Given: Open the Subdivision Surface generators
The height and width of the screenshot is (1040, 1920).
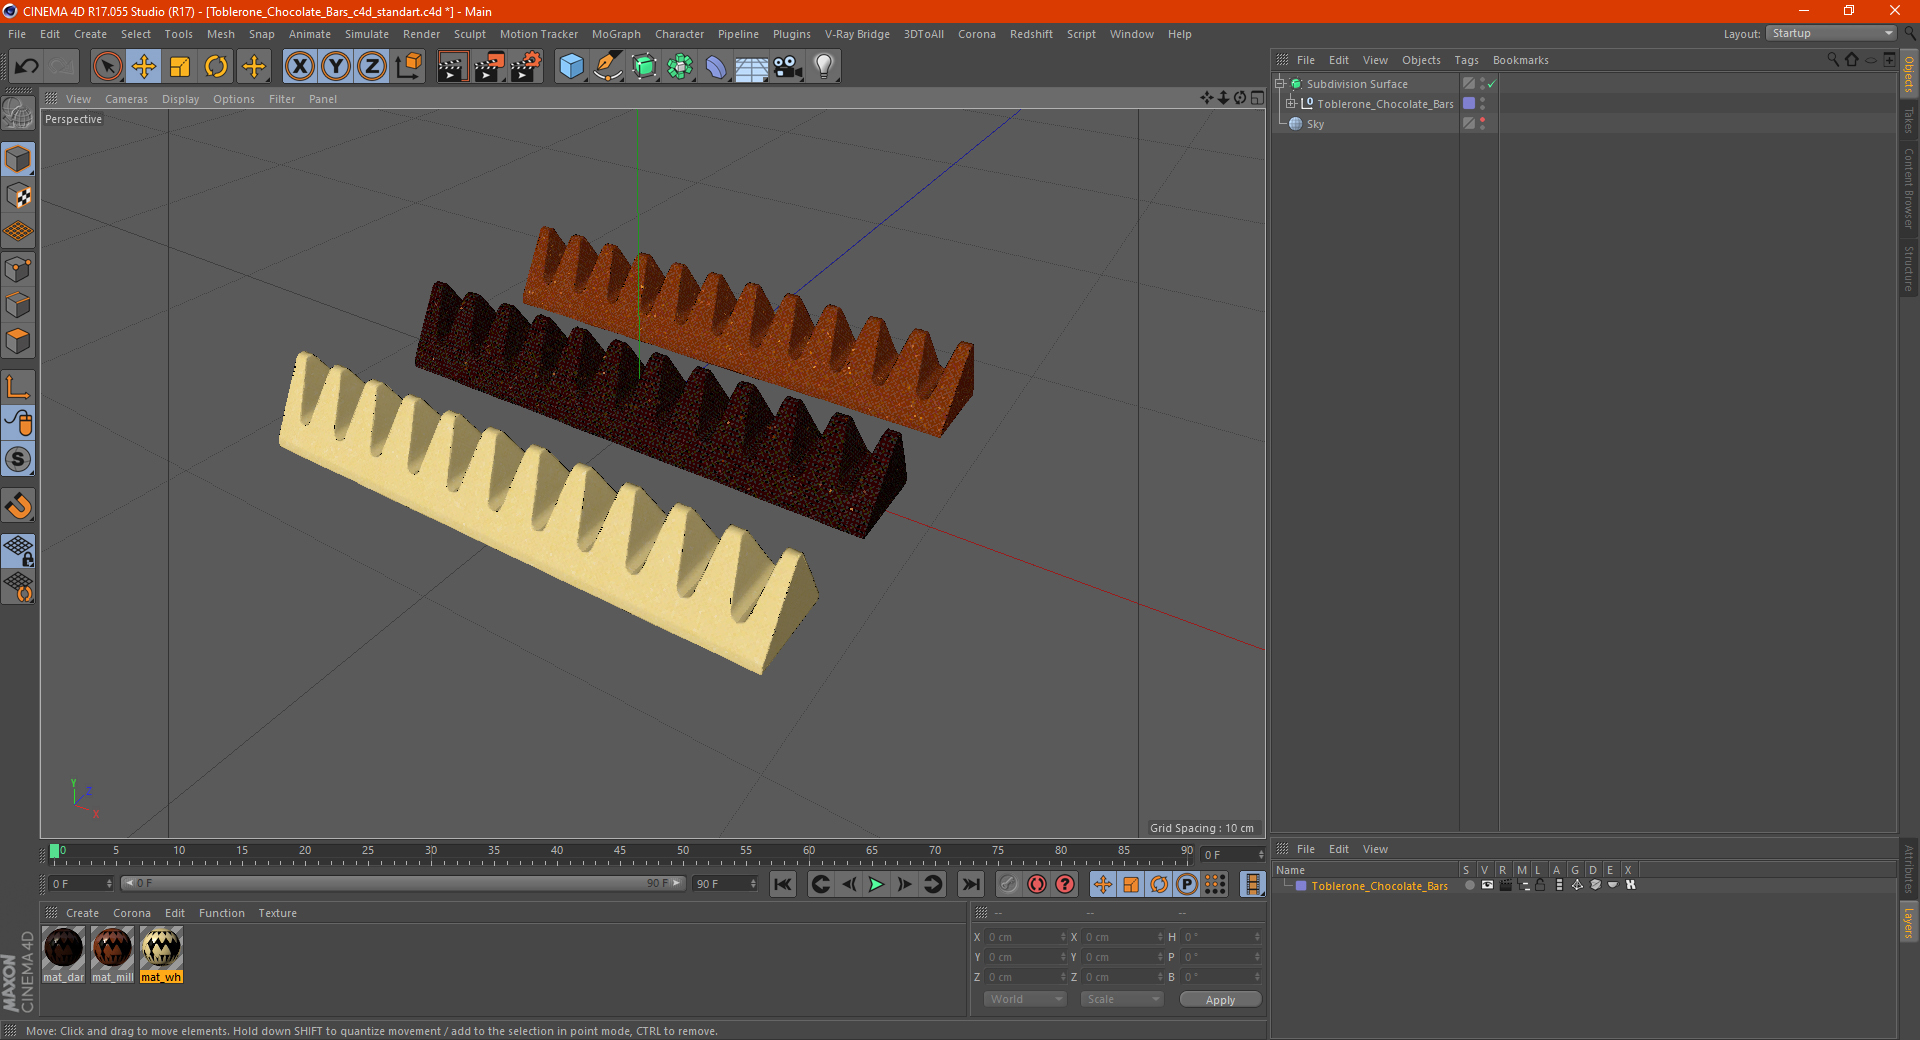Looking at the screenshot, I should 644,67.
